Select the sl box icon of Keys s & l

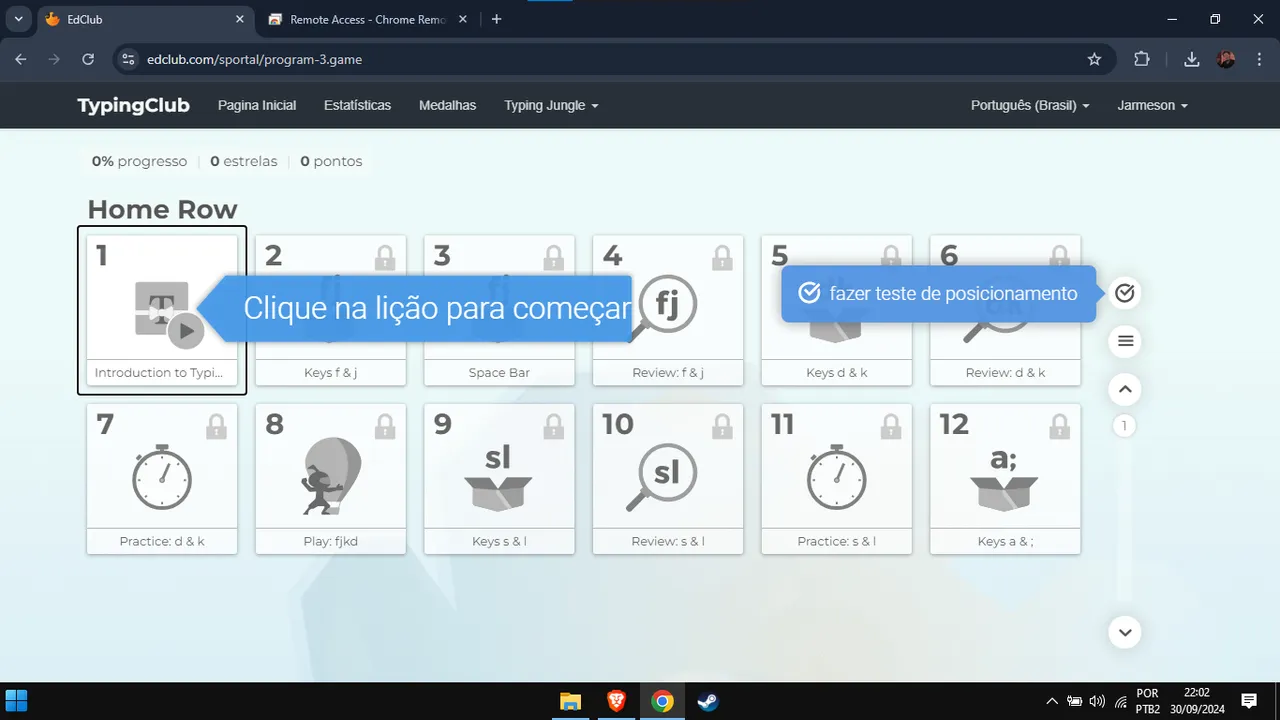[x=499, y=478]
